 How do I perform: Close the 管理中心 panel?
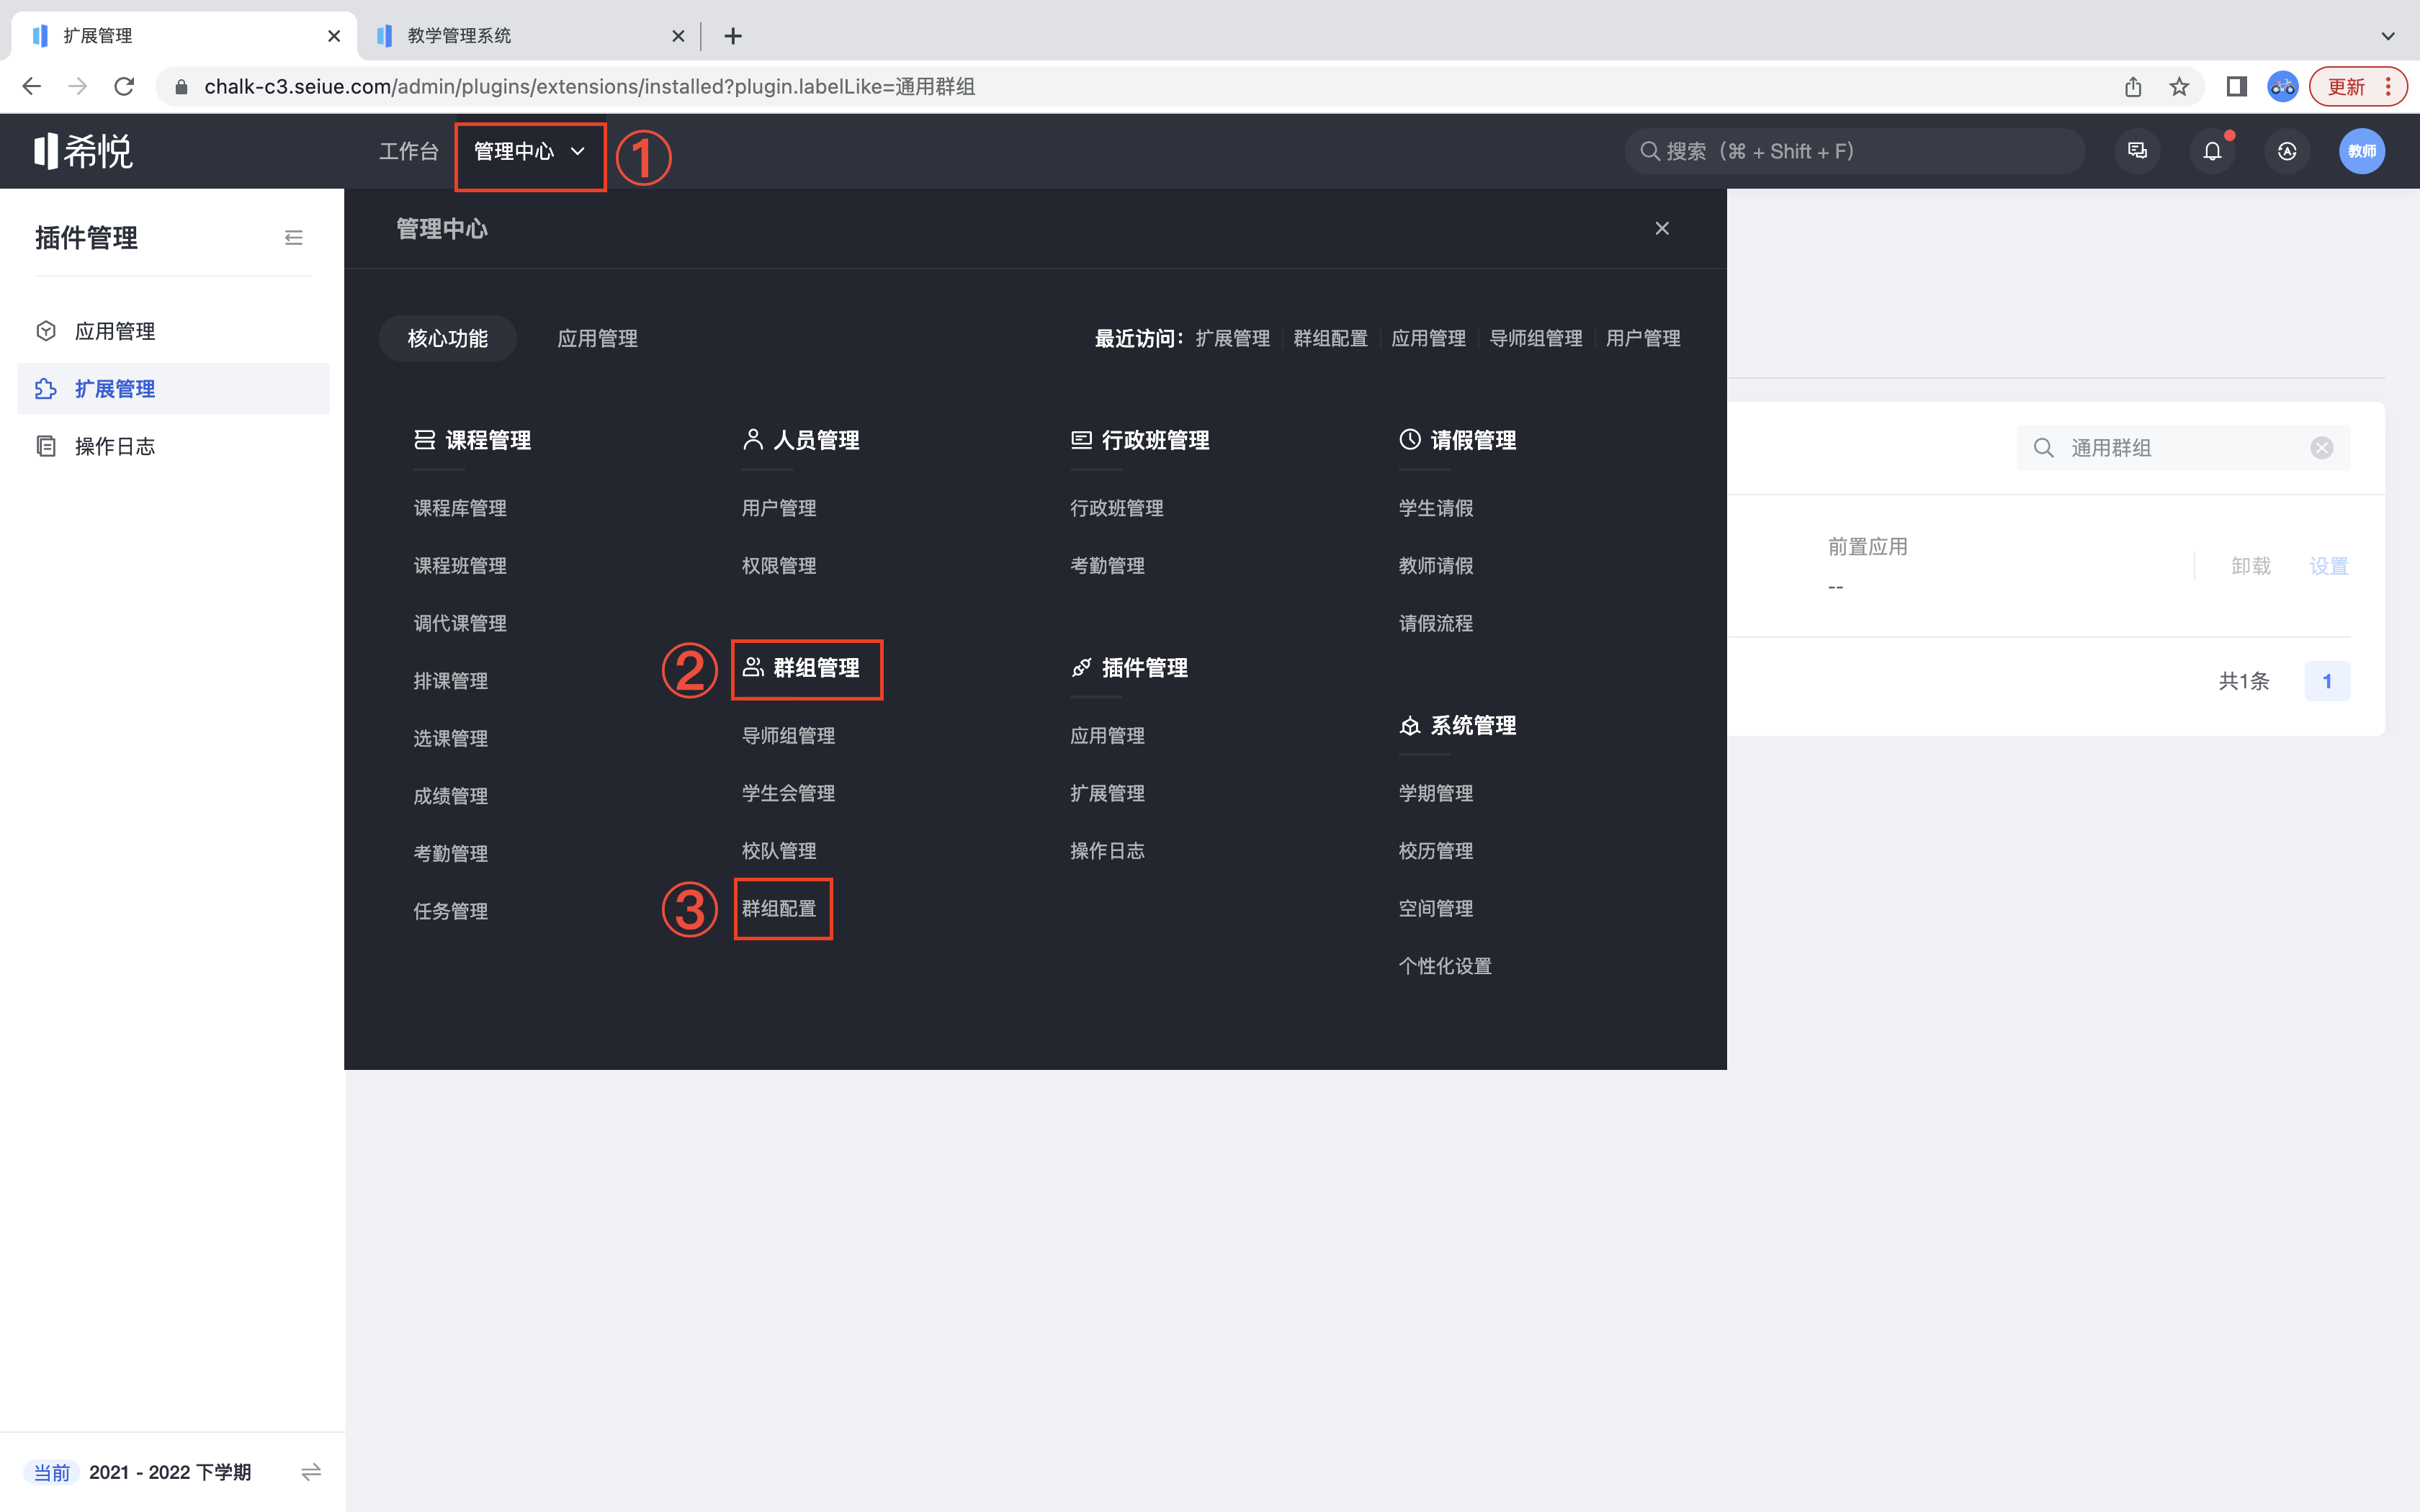click(1662, 228)
